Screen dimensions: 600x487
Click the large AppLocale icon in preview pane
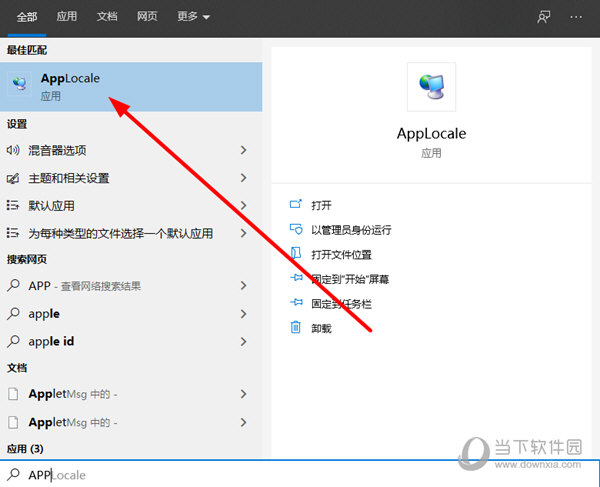tap(431, 87)
